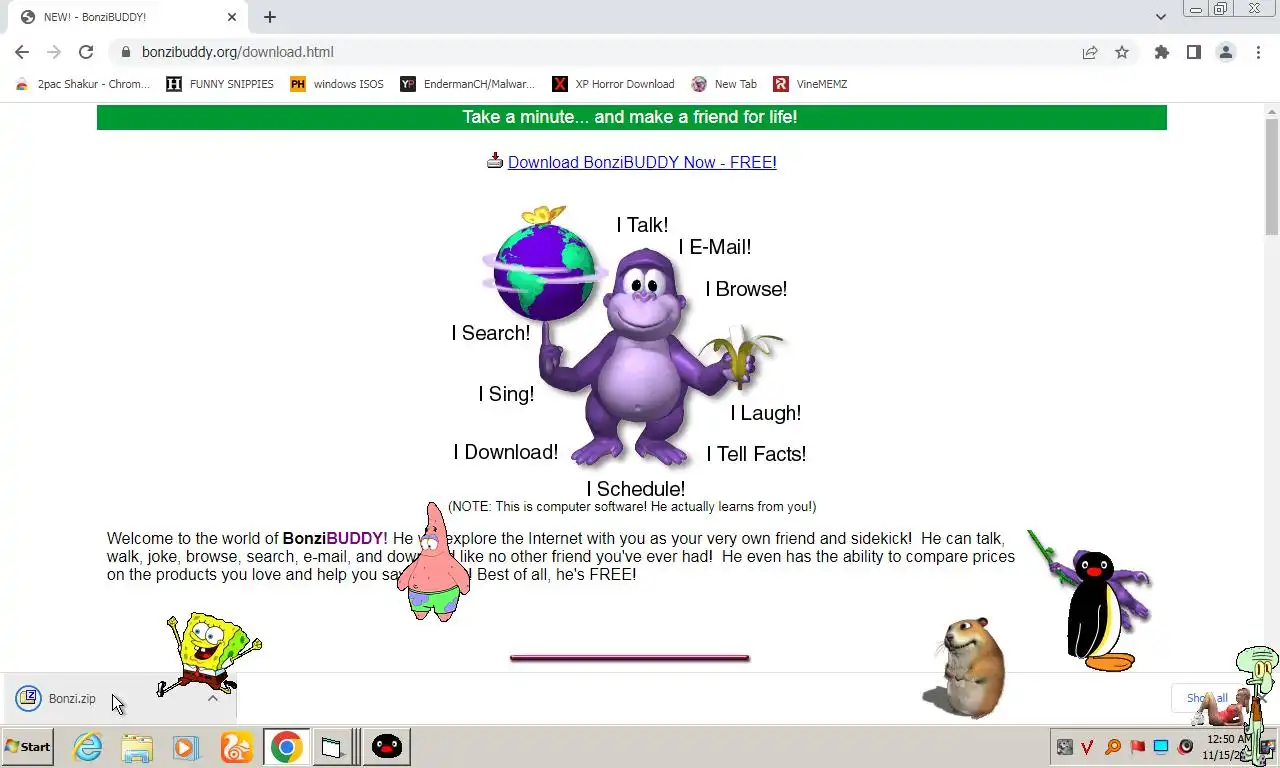Bookmark this page with the star icon
The image size is (1280, 768).
pyautogui.click(x=1122, y=52)
